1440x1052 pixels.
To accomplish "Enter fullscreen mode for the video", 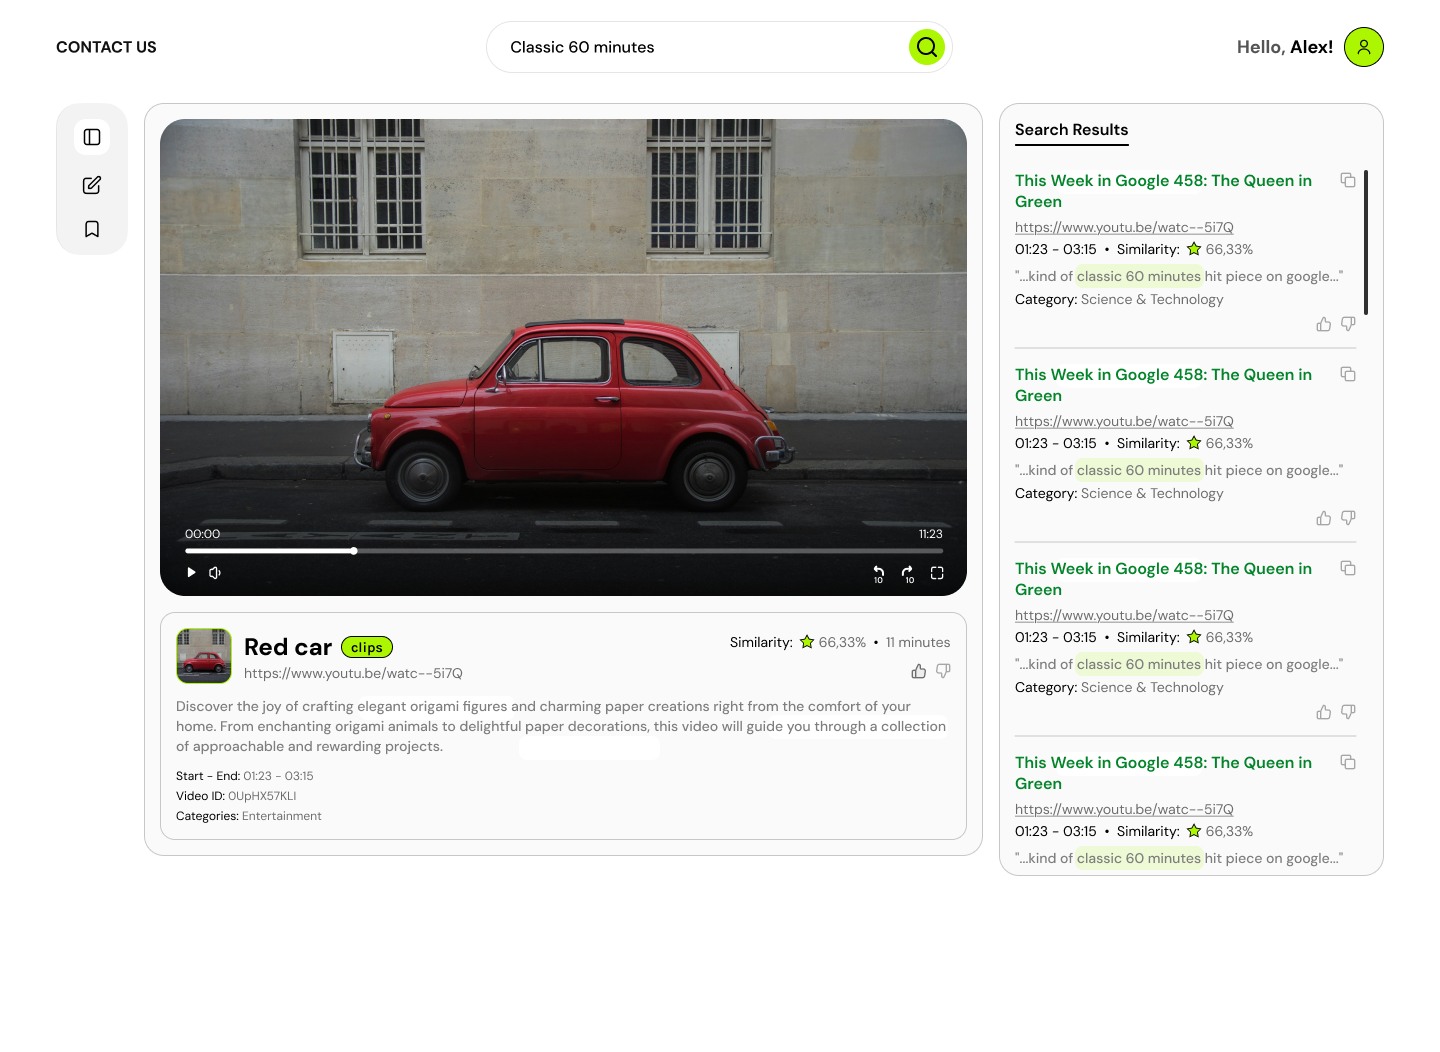I will (x=937, y=573).
